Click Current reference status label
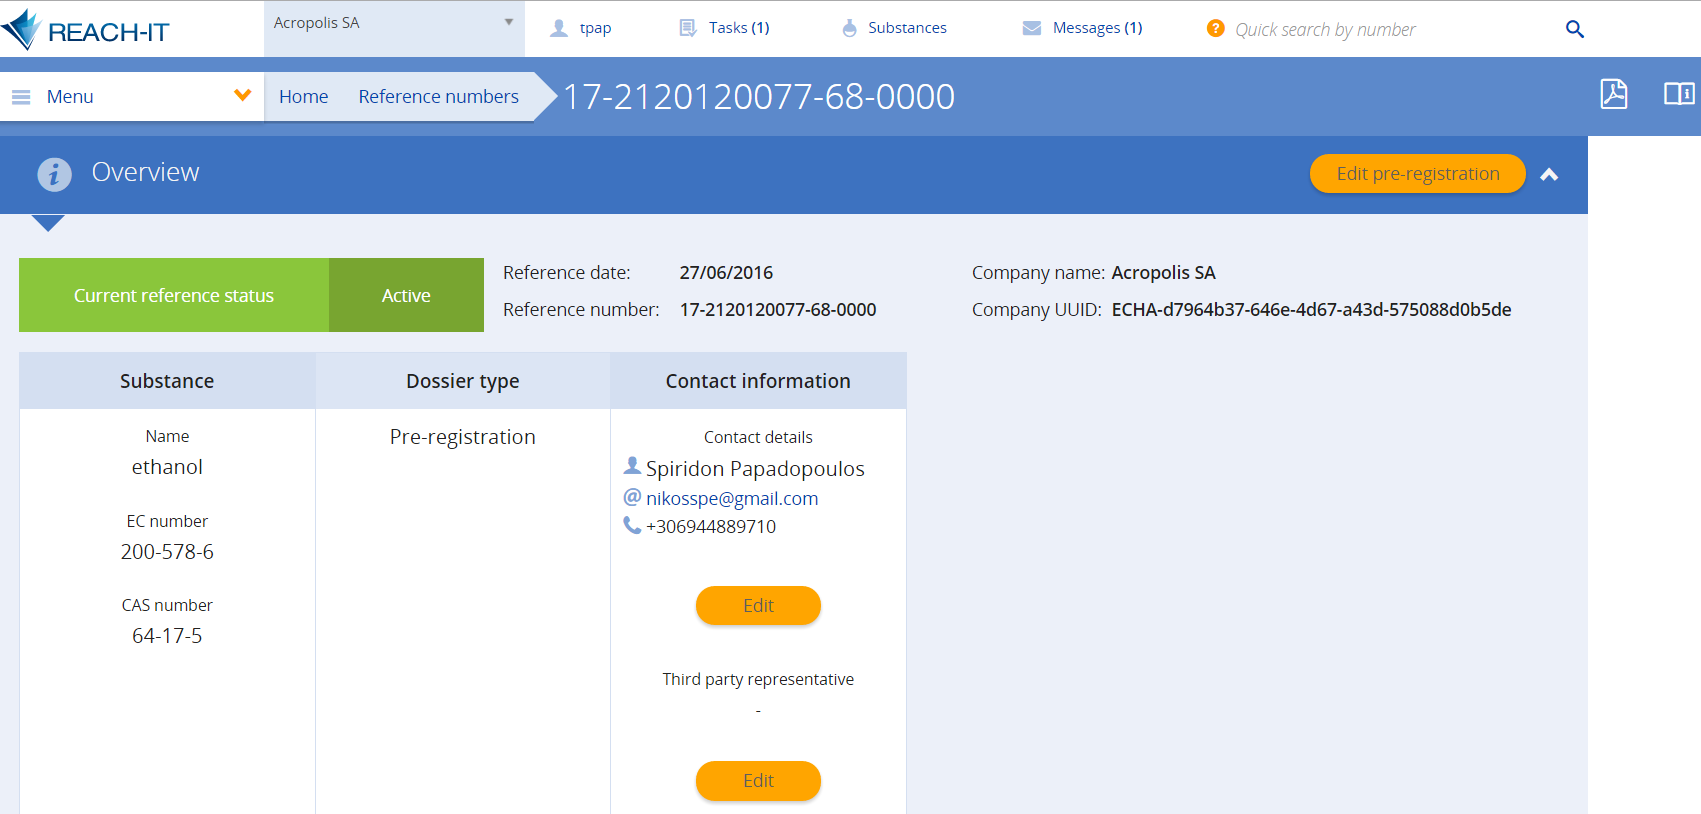The height and width of the screenshot is (814, 1701). (x=174, y=295)
